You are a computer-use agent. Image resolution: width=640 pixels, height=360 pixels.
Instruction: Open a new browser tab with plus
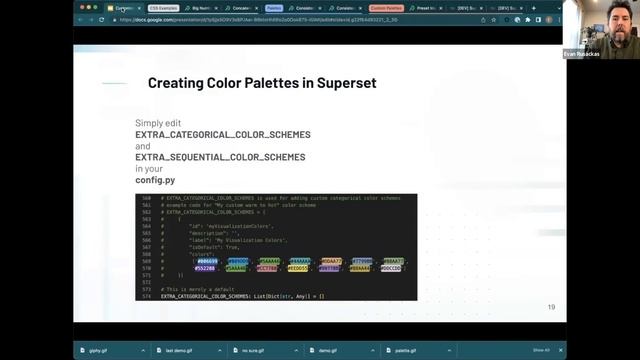533,8
